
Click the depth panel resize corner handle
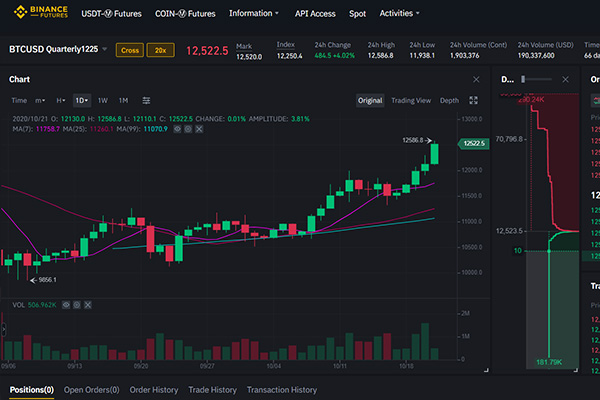point(576,370)
